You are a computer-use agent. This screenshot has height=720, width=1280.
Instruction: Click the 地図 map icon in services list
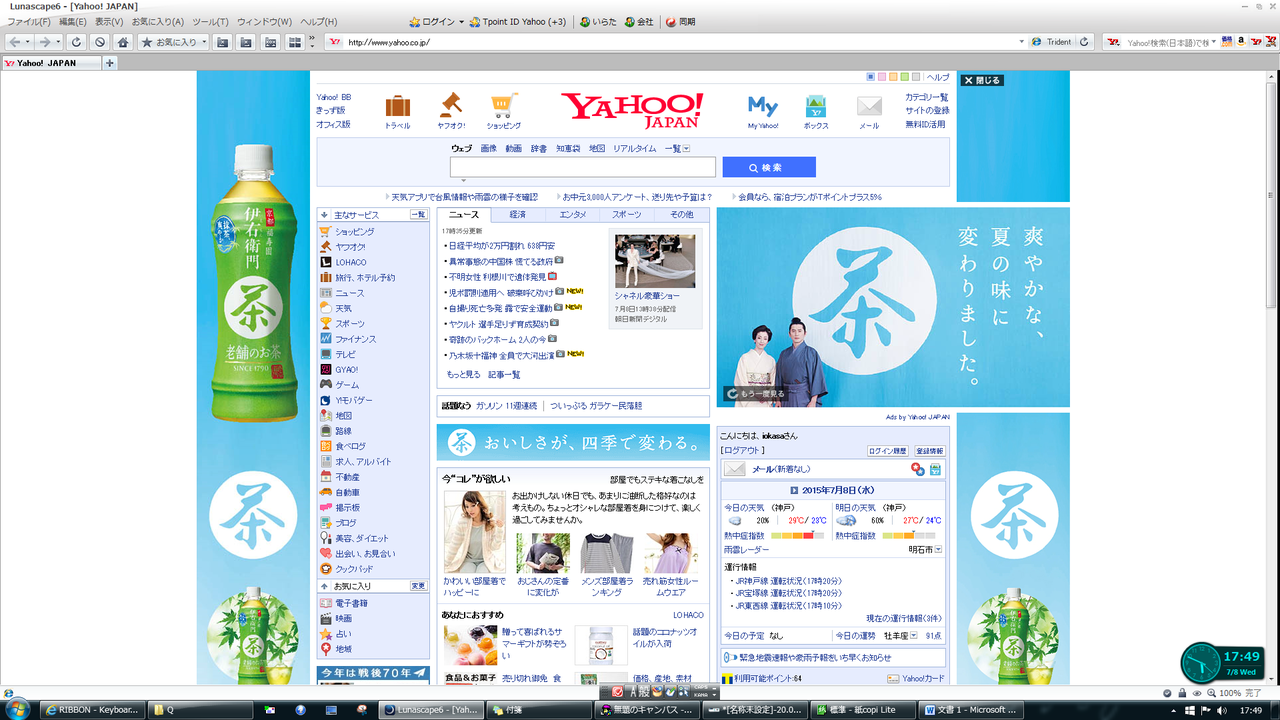click(x=325, y=415)
